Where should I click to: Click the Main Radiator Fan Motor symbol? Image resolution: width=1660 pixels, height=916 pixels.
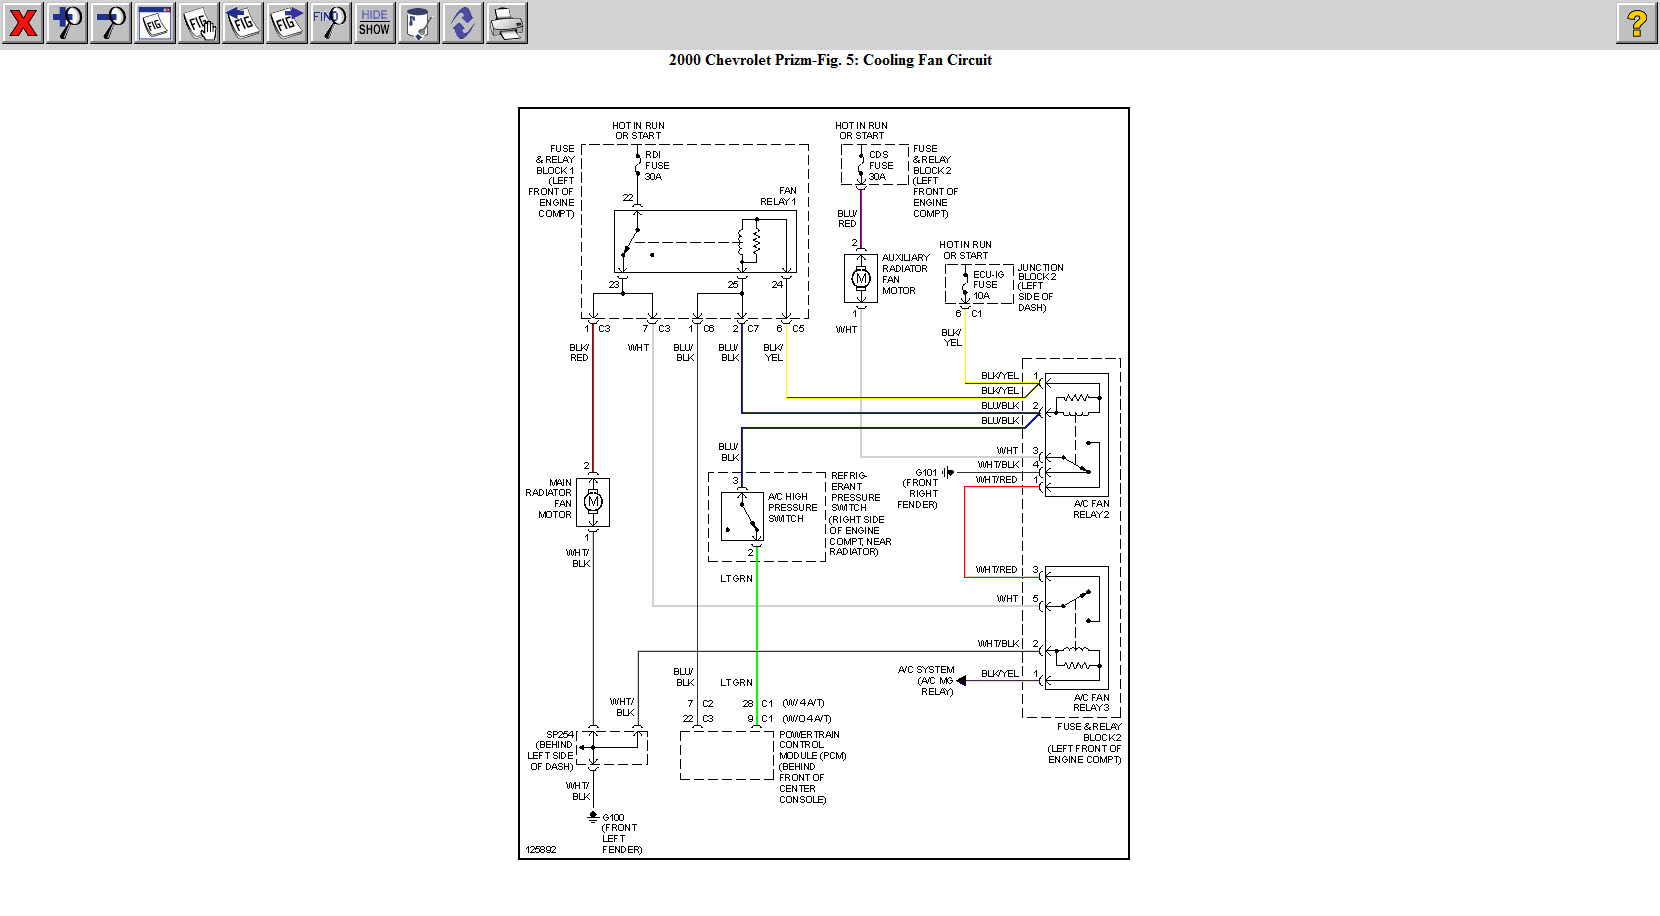[593, 502]
